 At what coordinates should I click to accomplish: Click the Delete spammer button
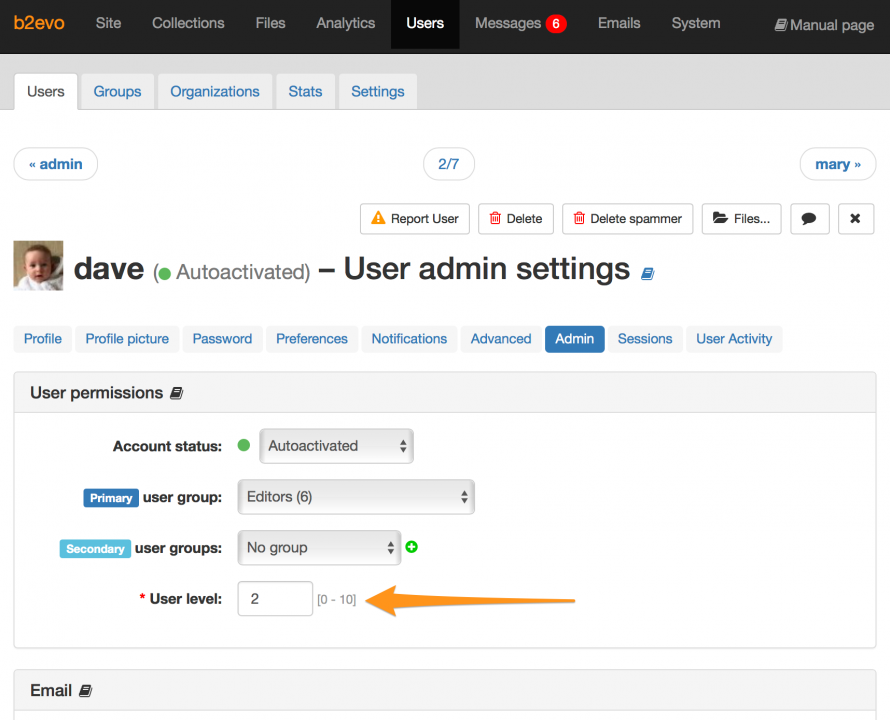[x=628, y=219]
